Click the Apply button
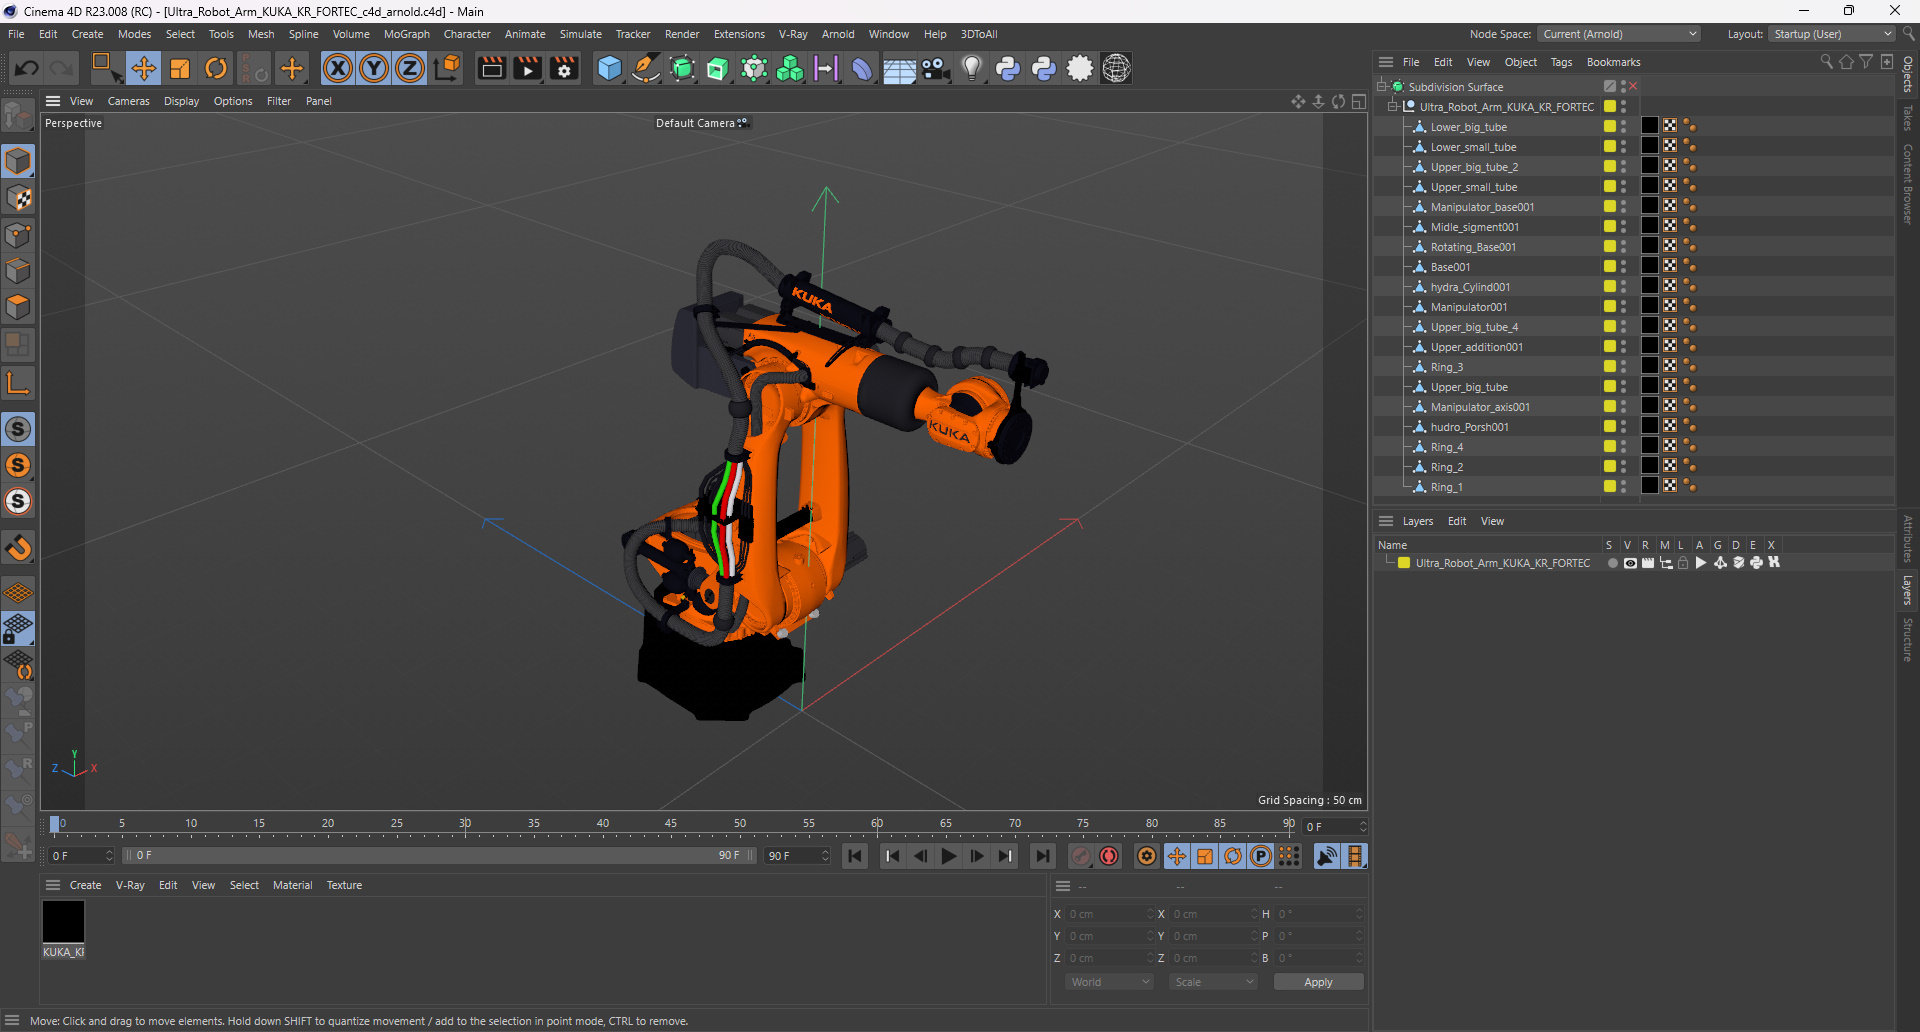This screenshot has width=1920, height=1032. pyautogui.click(x=1318, y=982)
